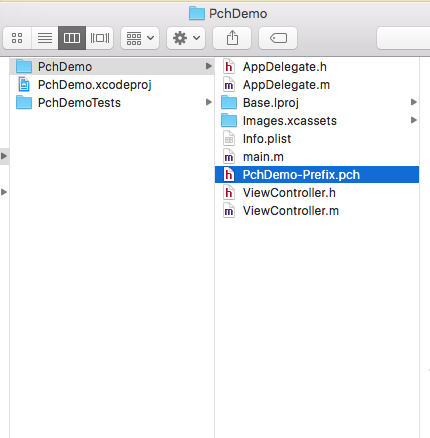
Task: Expand the Images.xcassets arrow
Action: (x=414, y=120)
